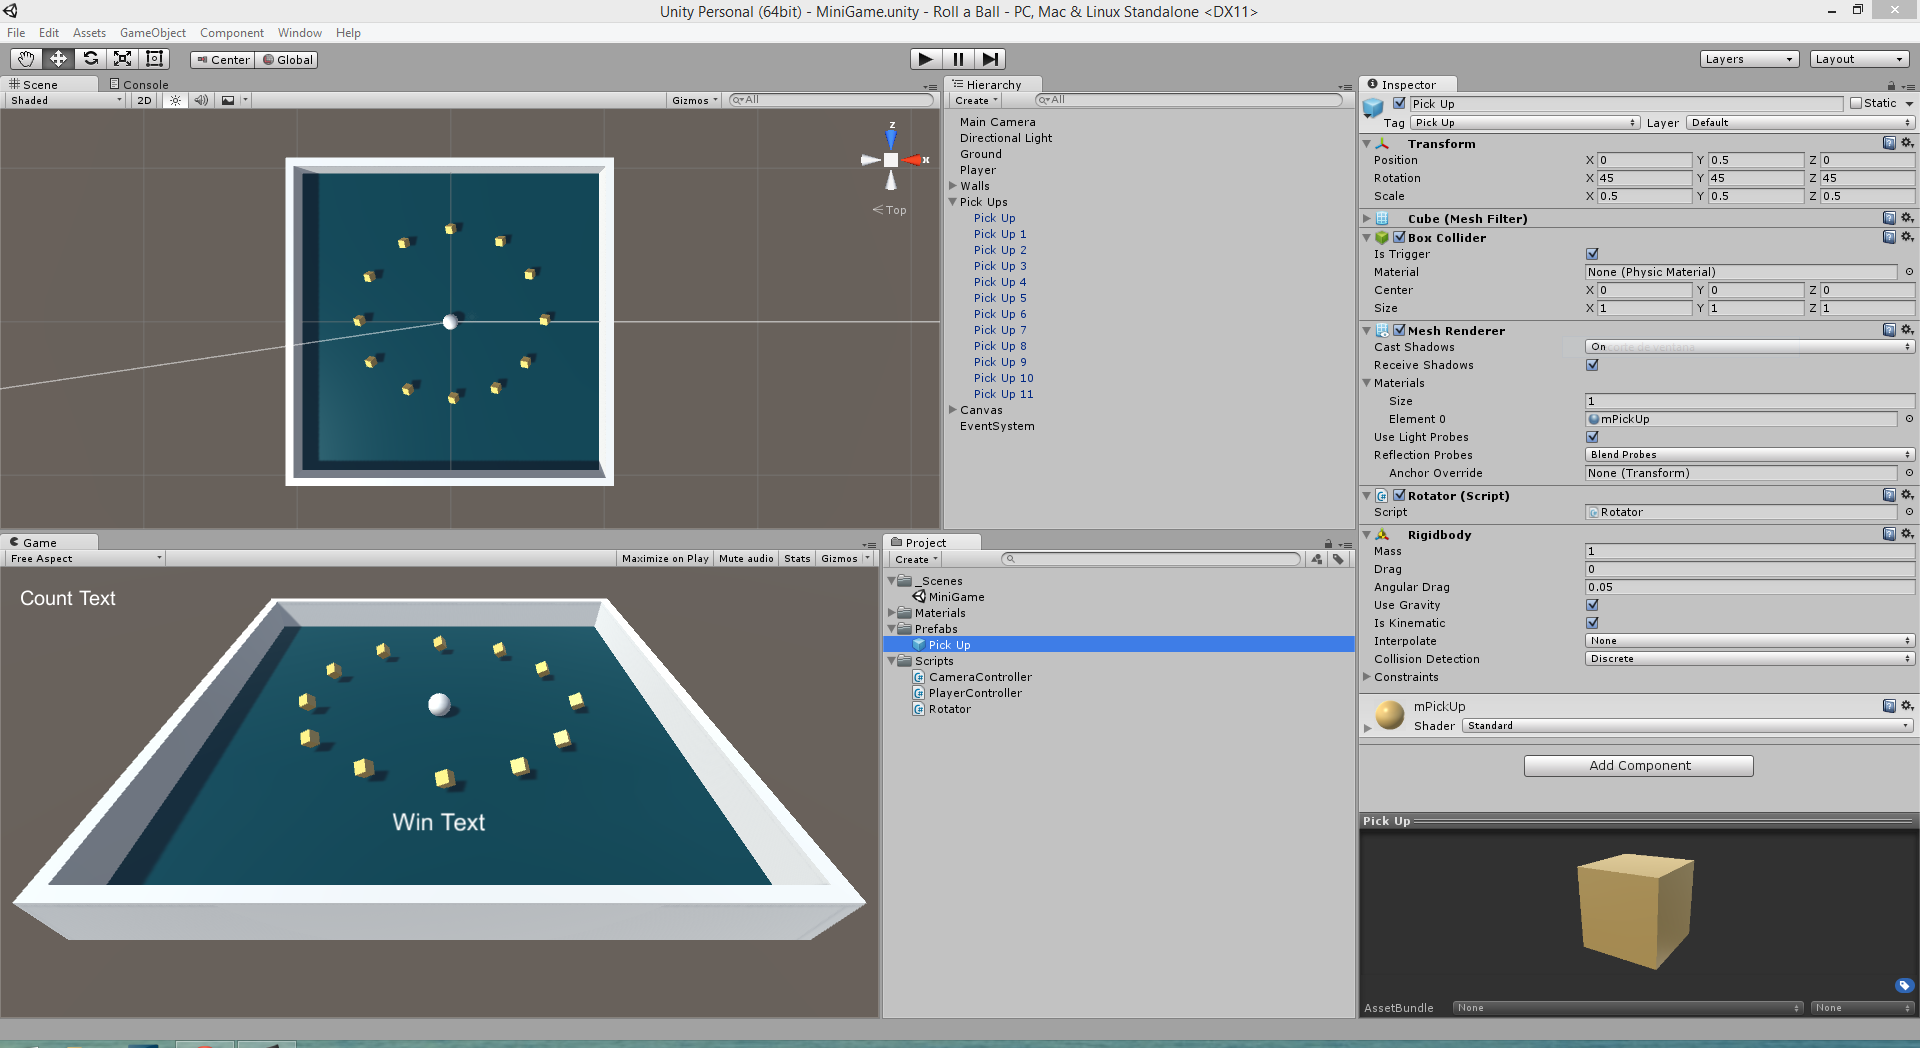Select the Rotate tool
Screen dimensions: 1920x1048
coord(90,59)
